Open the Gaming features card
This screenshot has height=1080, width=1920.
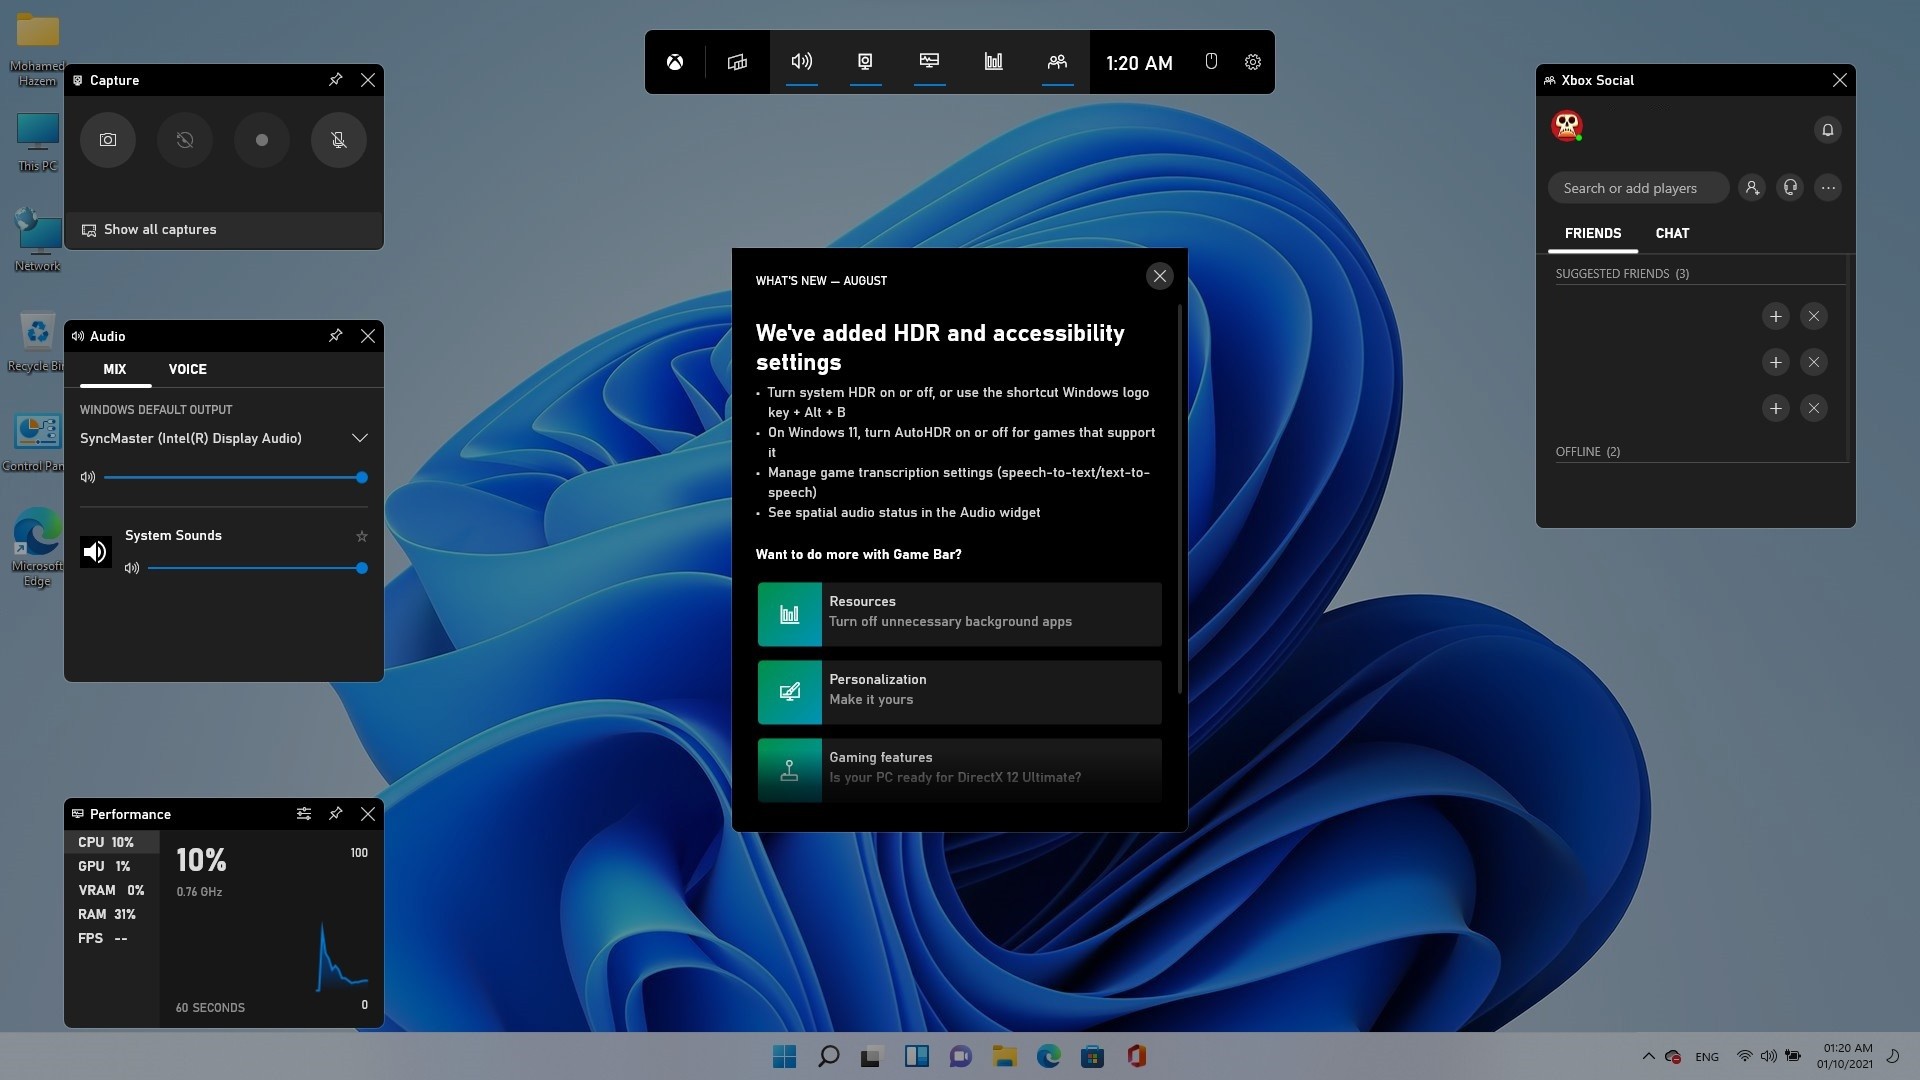pyautogui.click(x=960, y=770)
